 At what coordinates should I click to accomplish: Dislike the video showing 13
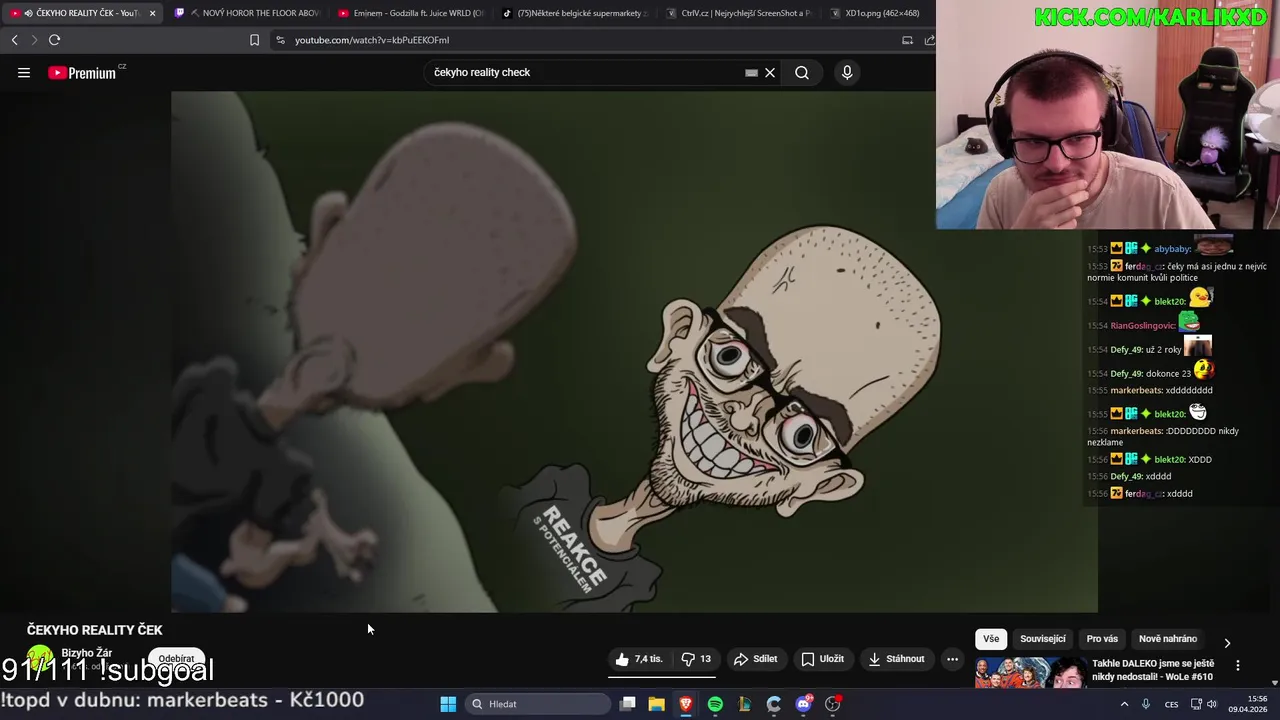pyautogui.click(x=696, y=659)
